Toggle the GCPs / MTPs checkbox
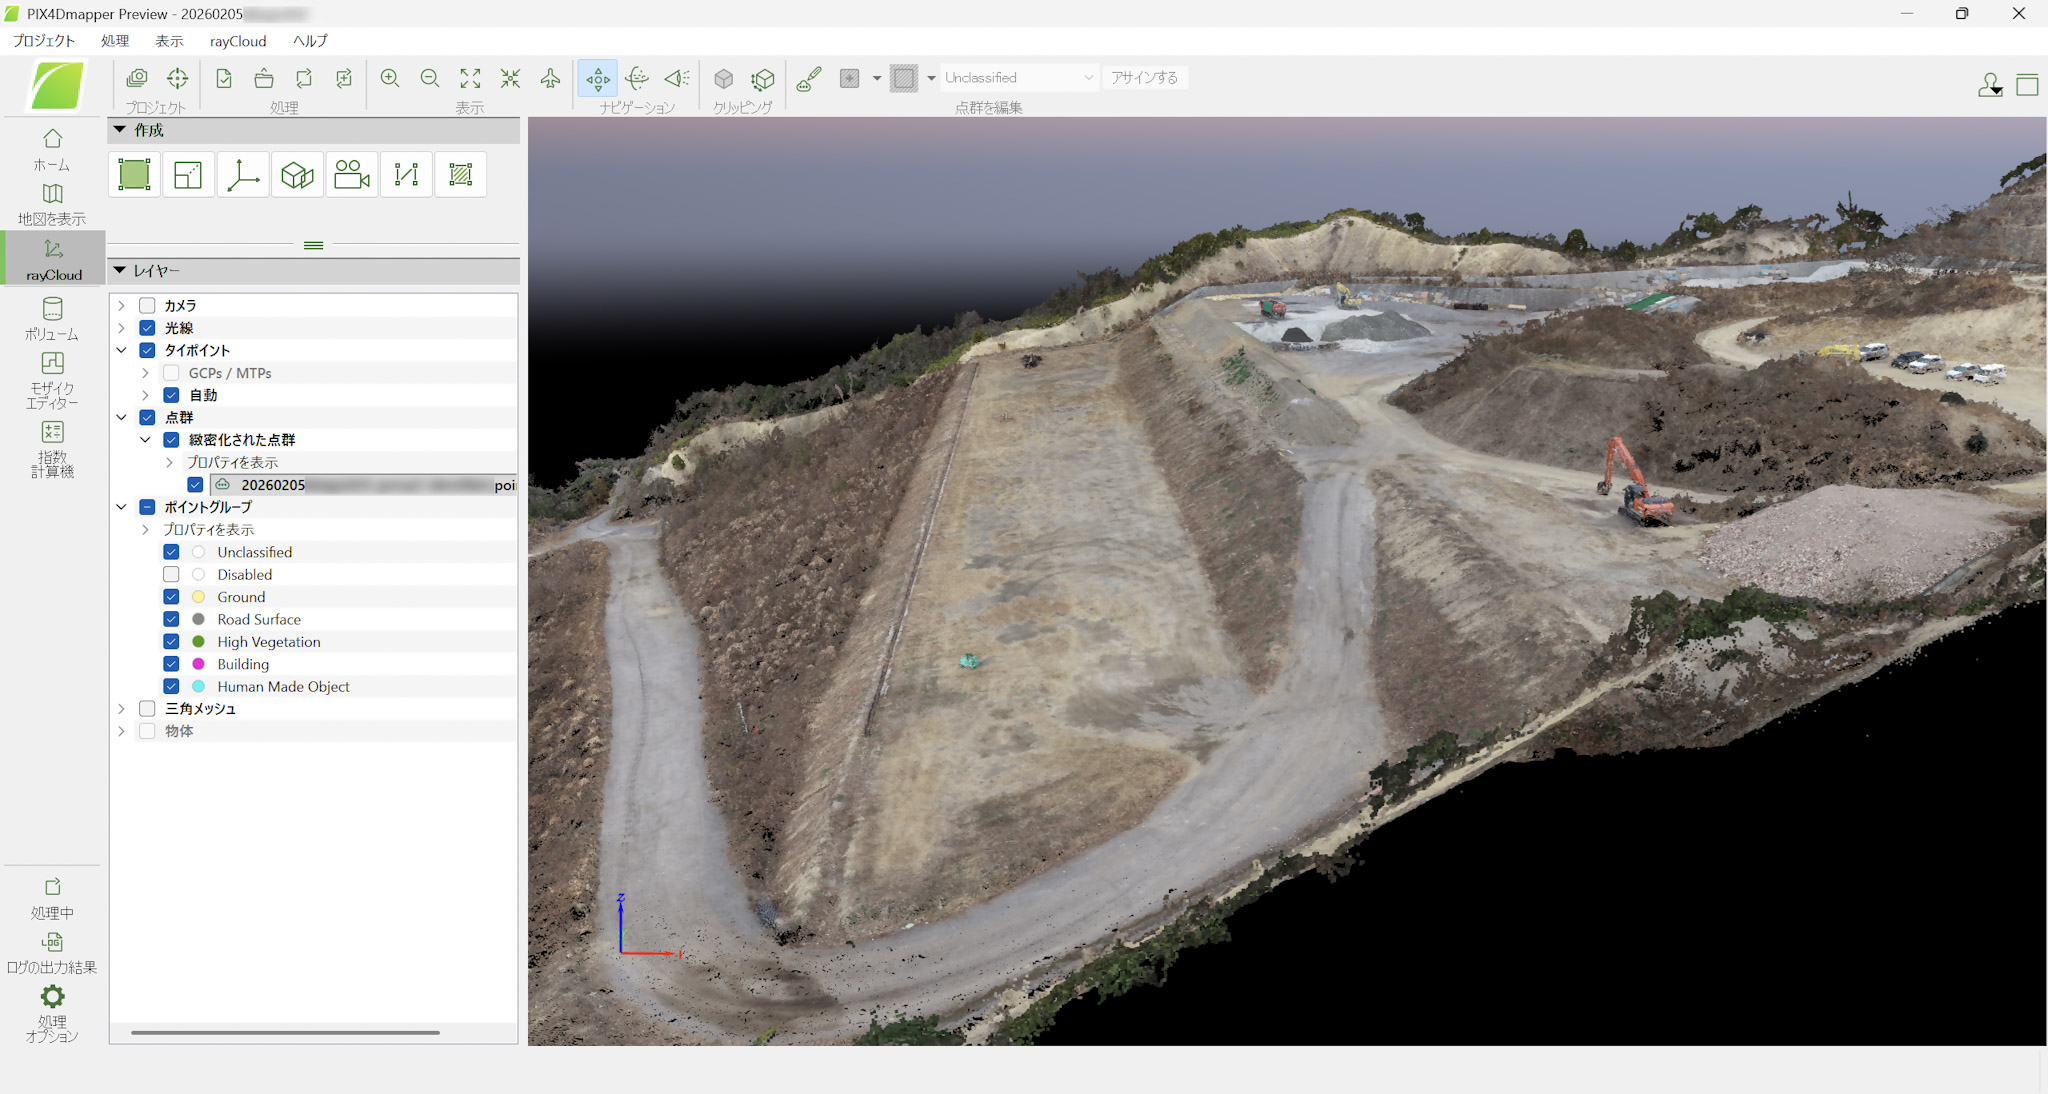The height and width of the screenshot is (1094, 2048). click(171, 373)
